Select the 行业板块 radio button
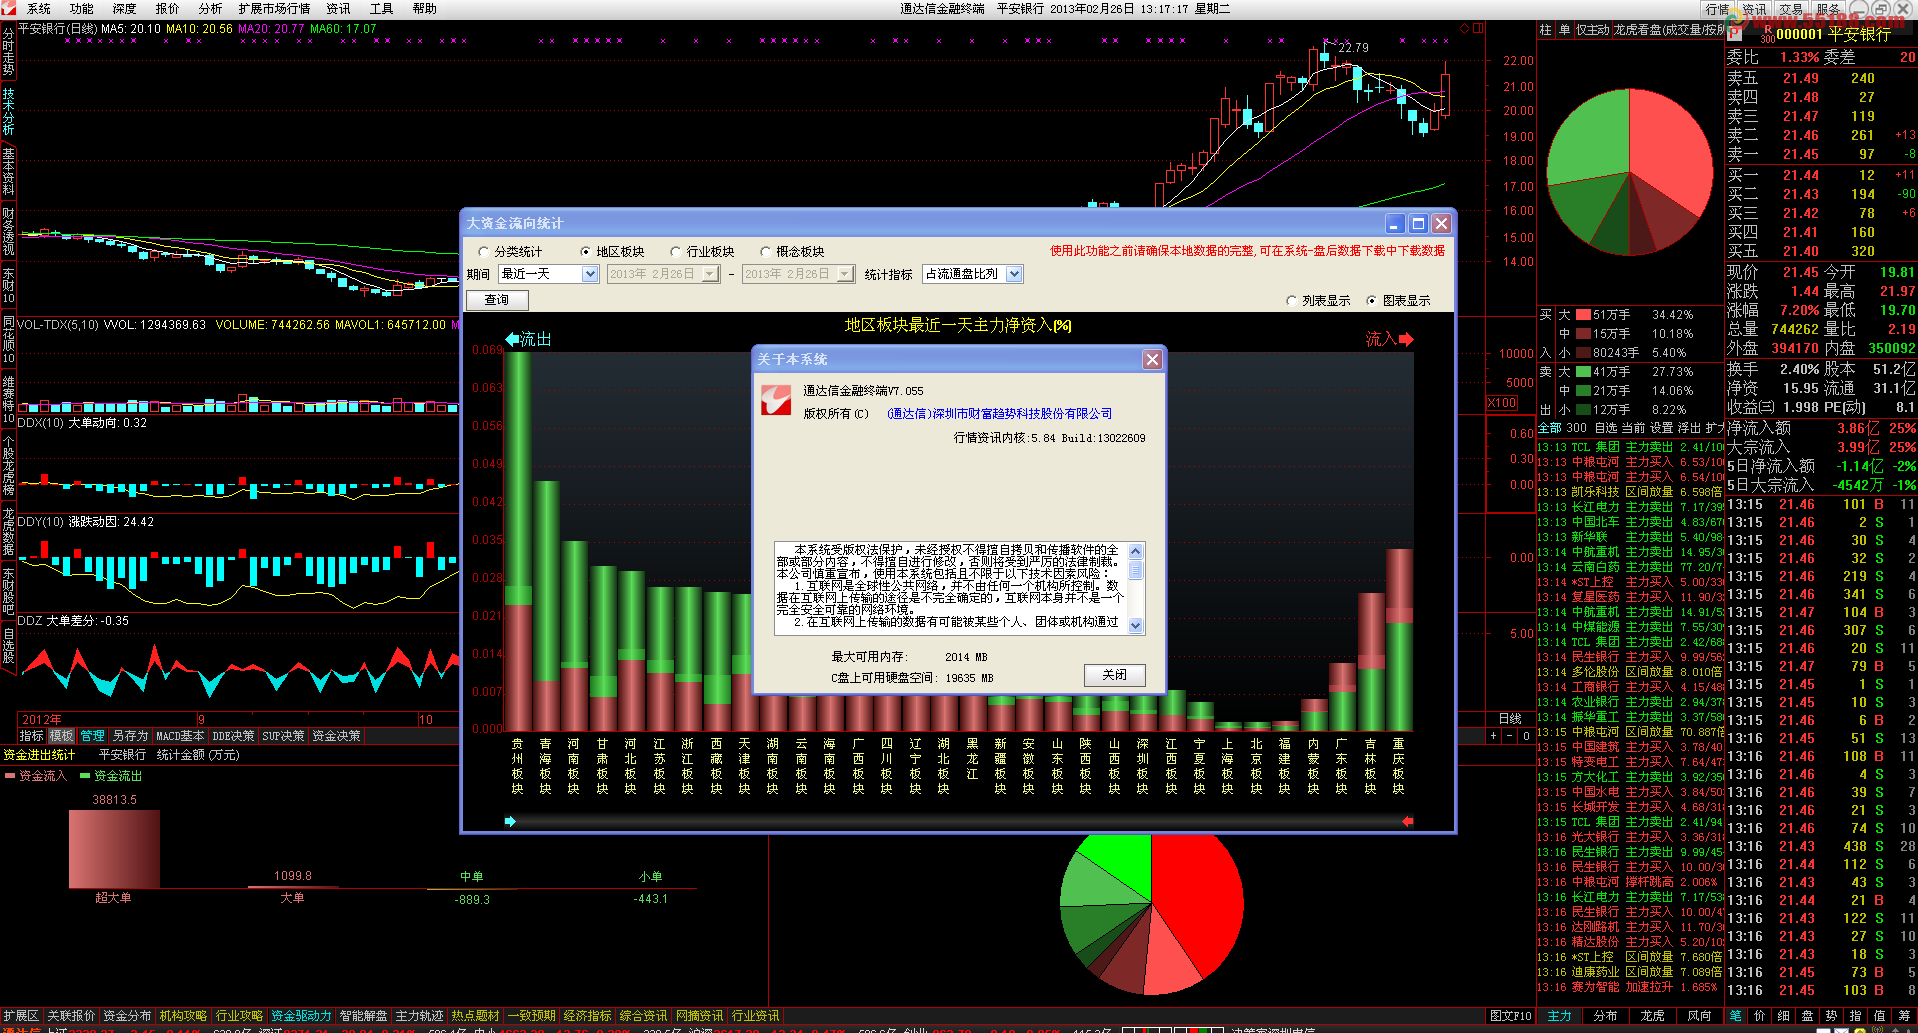This screenshot has height=1033, width=1918. click(676, 252)
